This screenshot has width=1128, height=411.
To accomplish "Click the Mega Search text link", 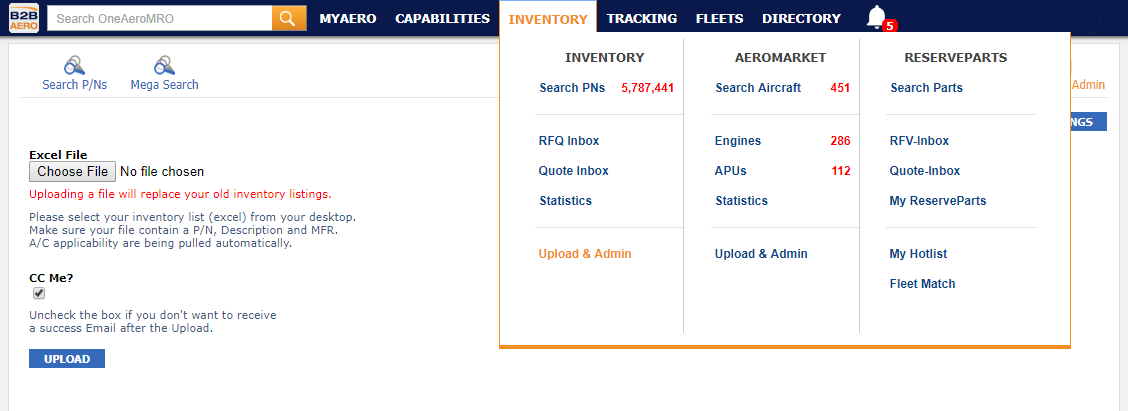I will tap(165, 84).
